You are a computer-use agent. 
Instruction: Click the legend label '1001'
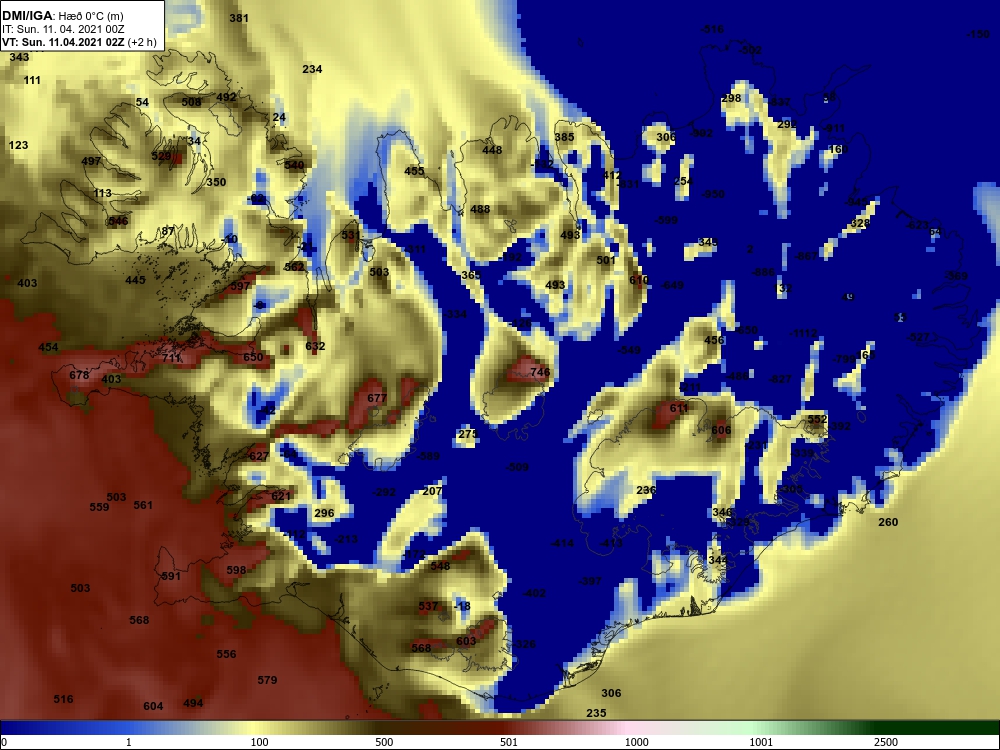[x=761, y=742]
